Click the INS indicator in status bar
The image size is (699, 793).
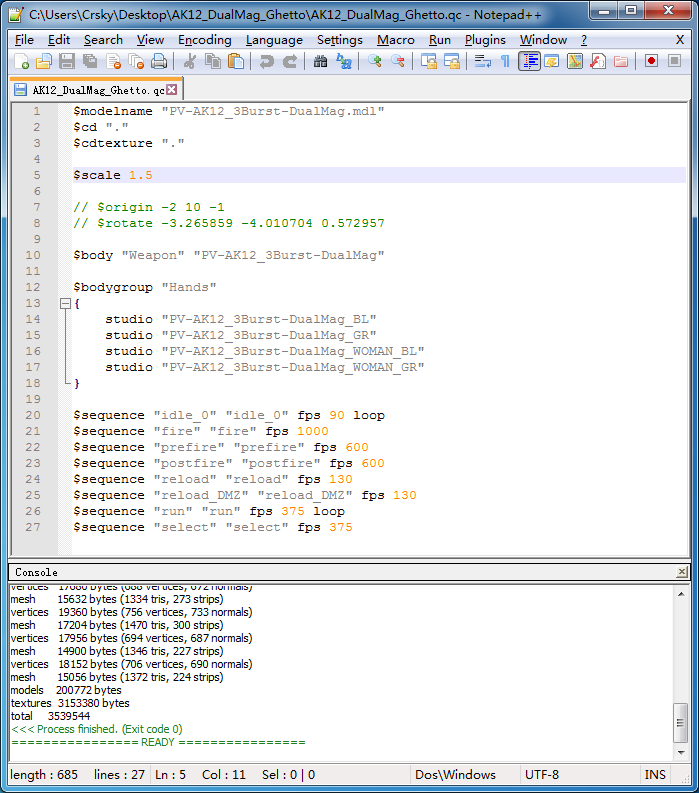(655, 775)
